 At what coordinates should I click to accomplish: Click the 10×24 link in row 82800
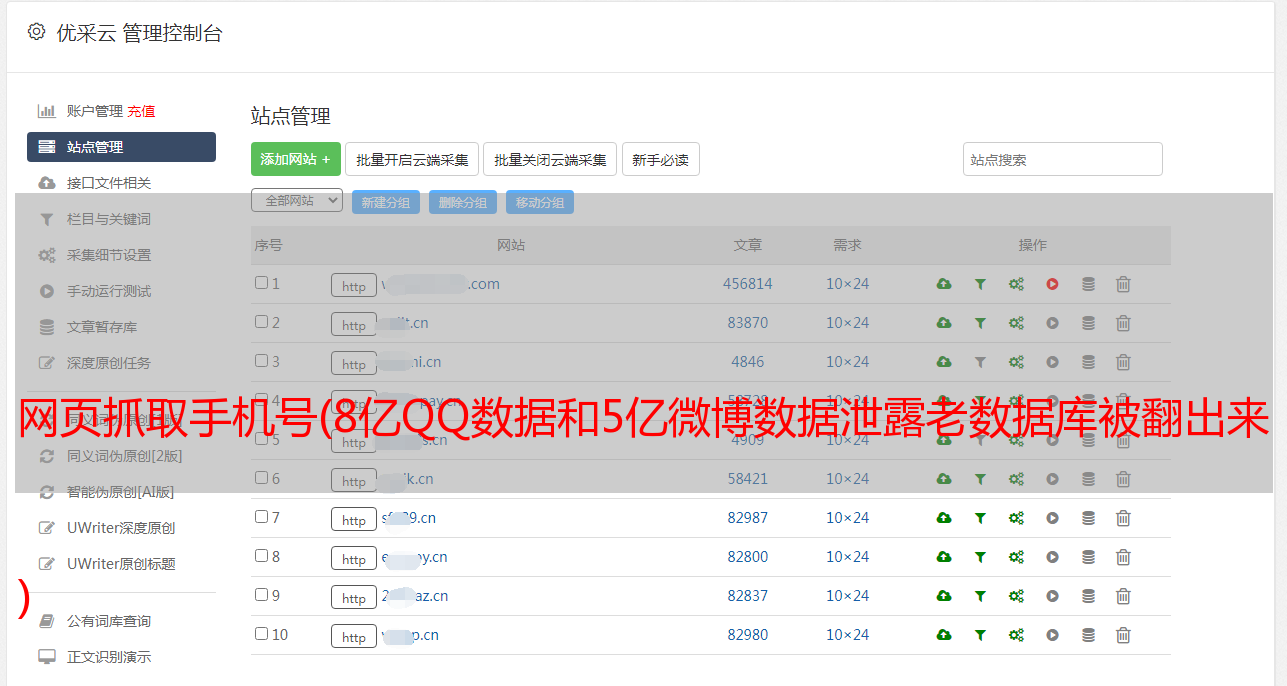click(x=848, y=557)
